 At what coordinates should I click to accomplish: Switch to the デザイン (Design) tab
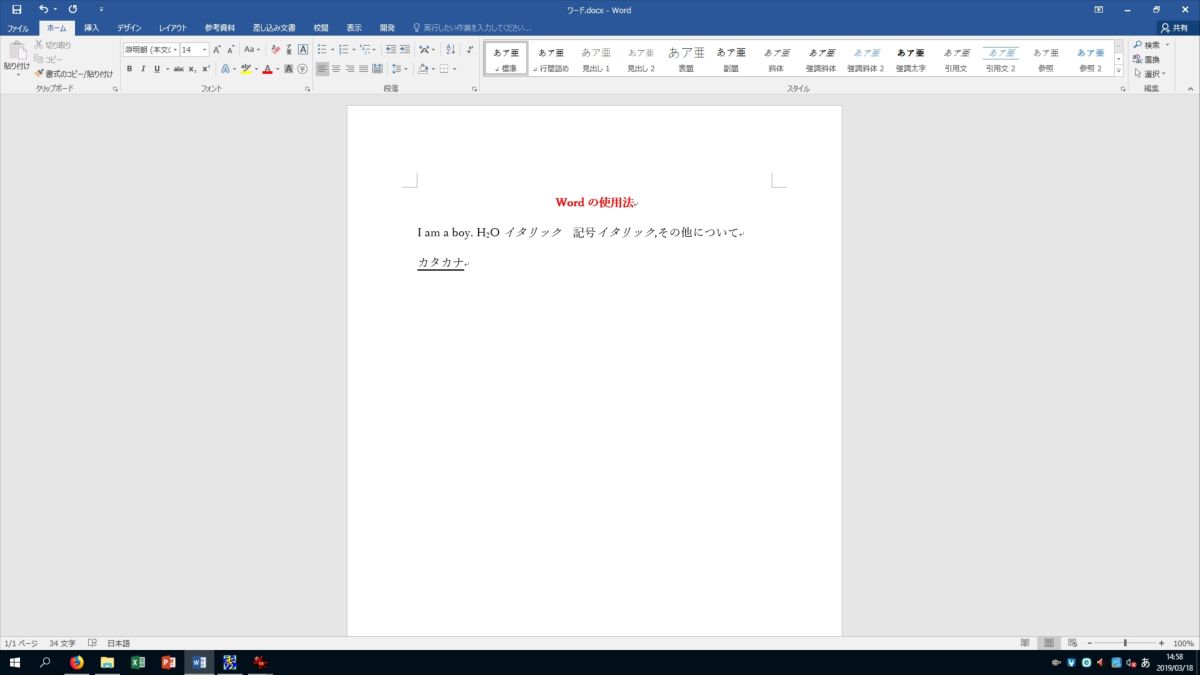tap(129, 28)
